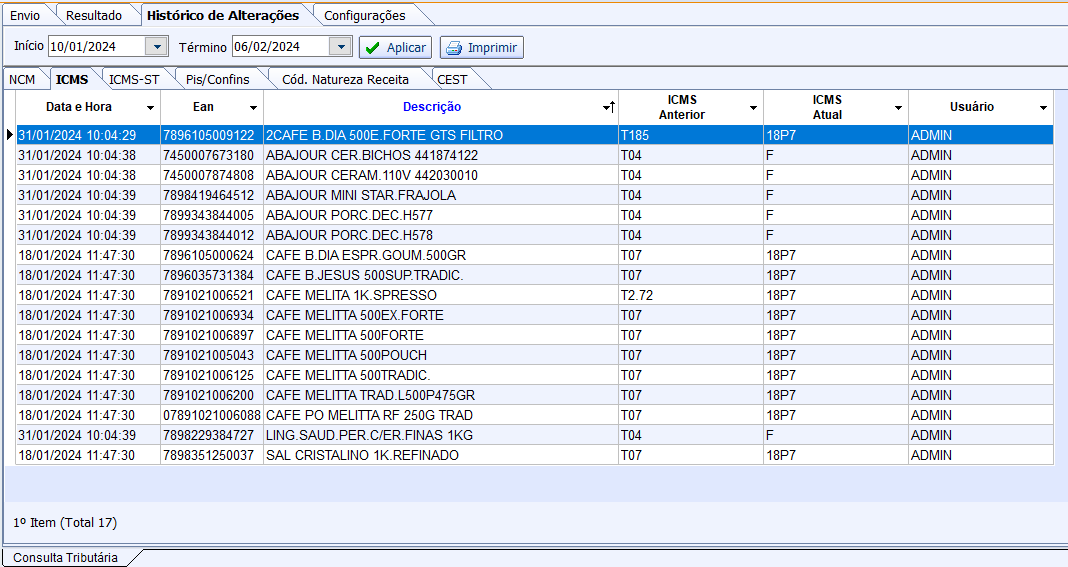The image size is (1068, 567).
Task: Open ICMS Anterior column filter arrow
Action: [x=753, y=108]
